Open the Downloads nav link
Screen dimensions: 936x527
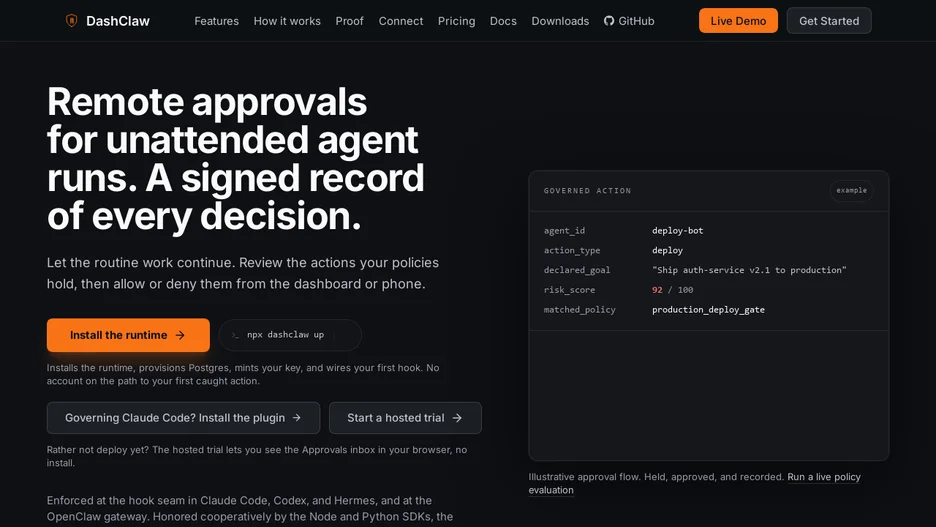pos(560,21)
